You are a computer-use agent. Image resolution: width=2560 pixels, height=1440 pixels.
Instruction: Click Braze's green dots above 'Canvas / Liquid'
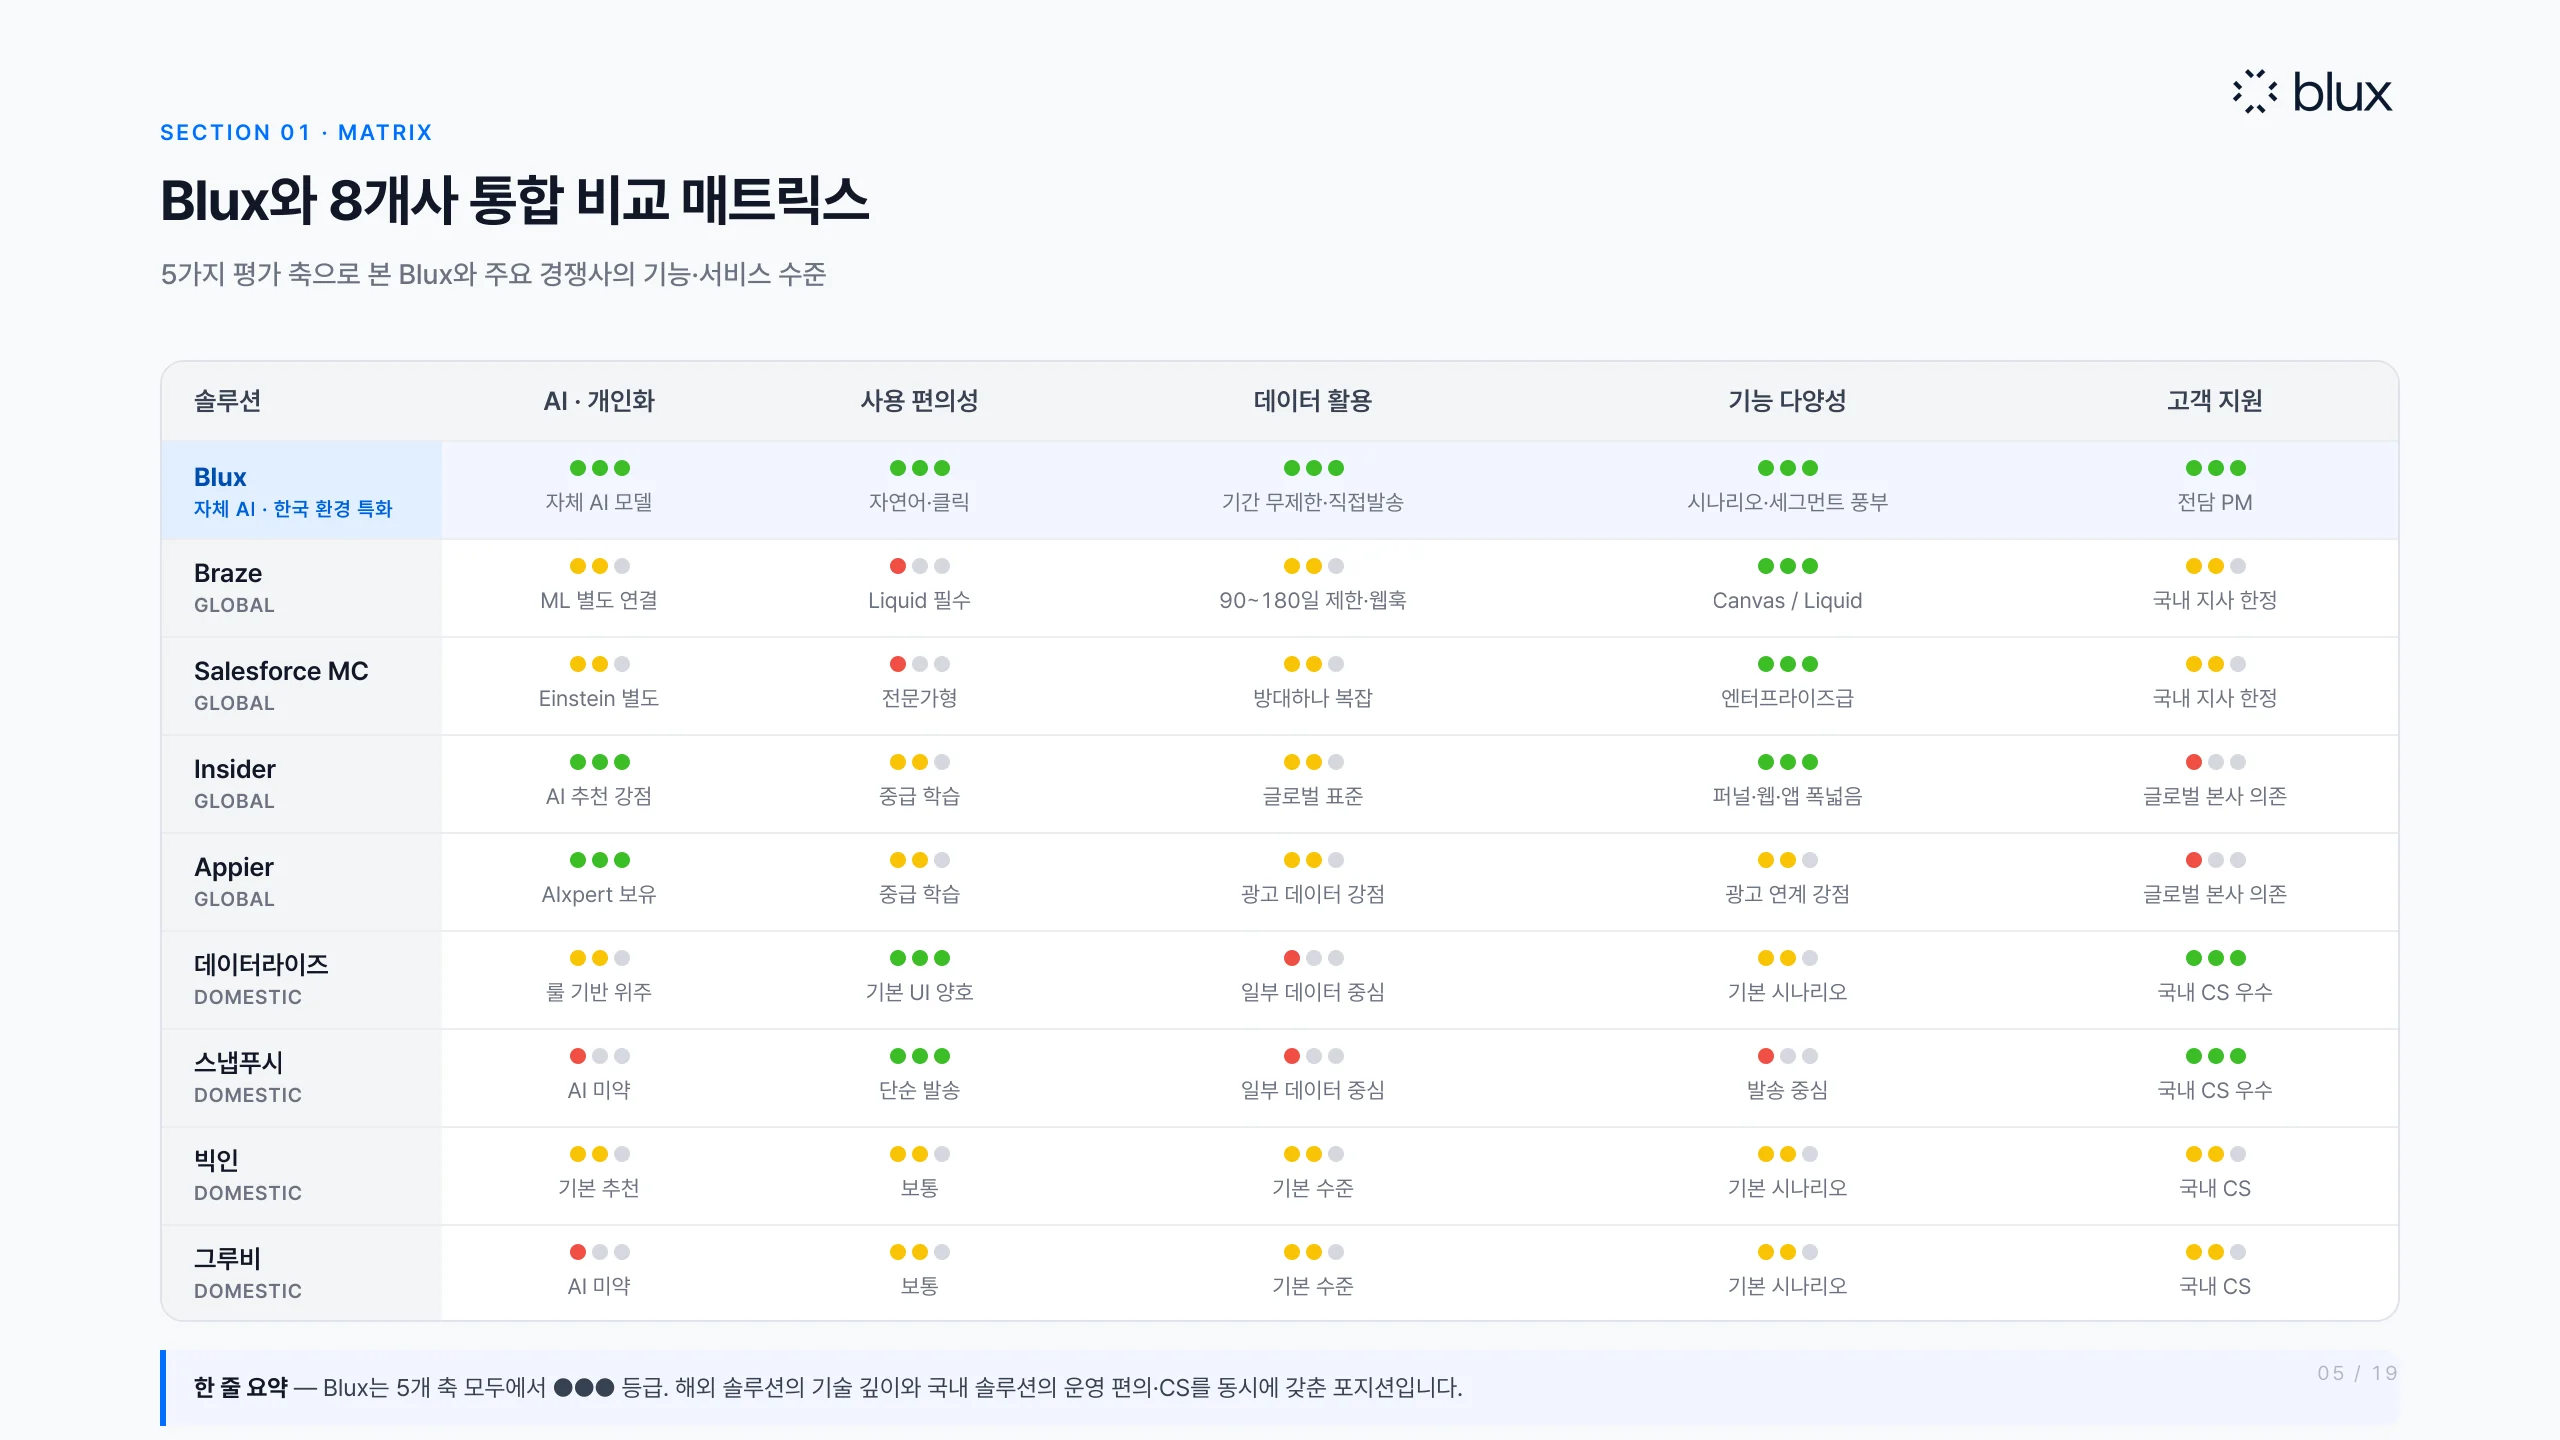pyautogui.click(x=1787, y=566)
